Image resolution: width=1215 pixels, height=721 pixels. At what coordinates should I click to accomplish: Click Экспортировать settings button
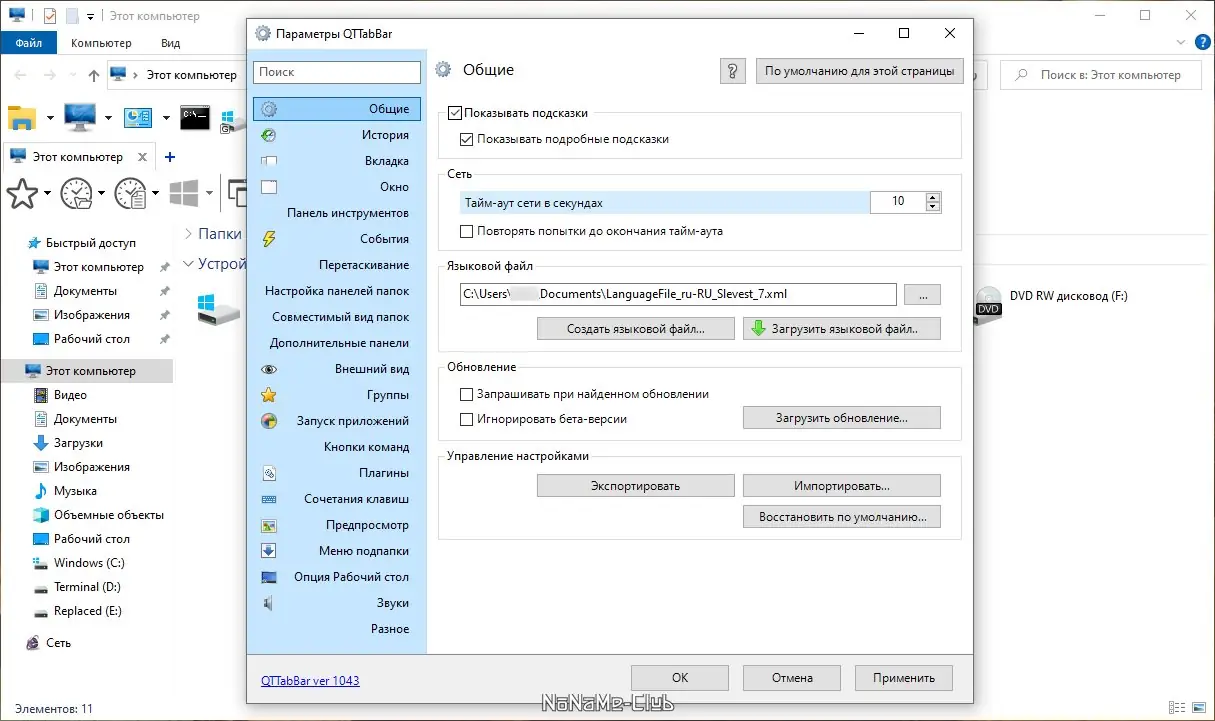[636, 486]
